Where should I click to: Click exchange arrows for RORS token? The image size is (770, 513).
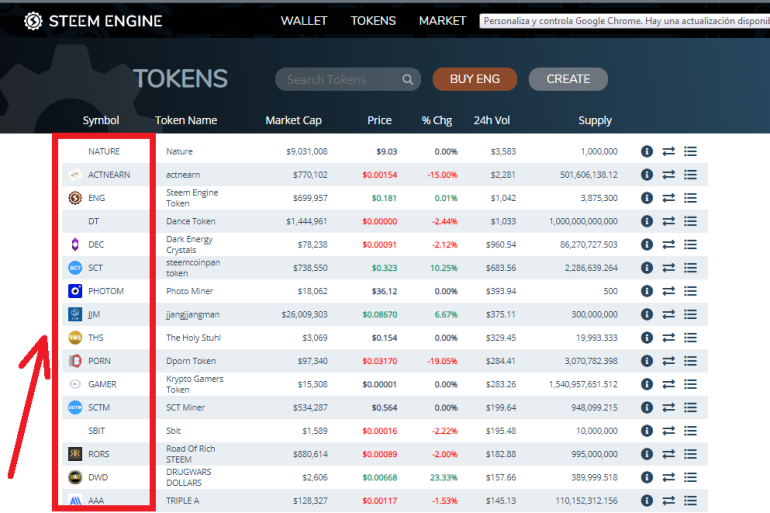click(668, 454)
